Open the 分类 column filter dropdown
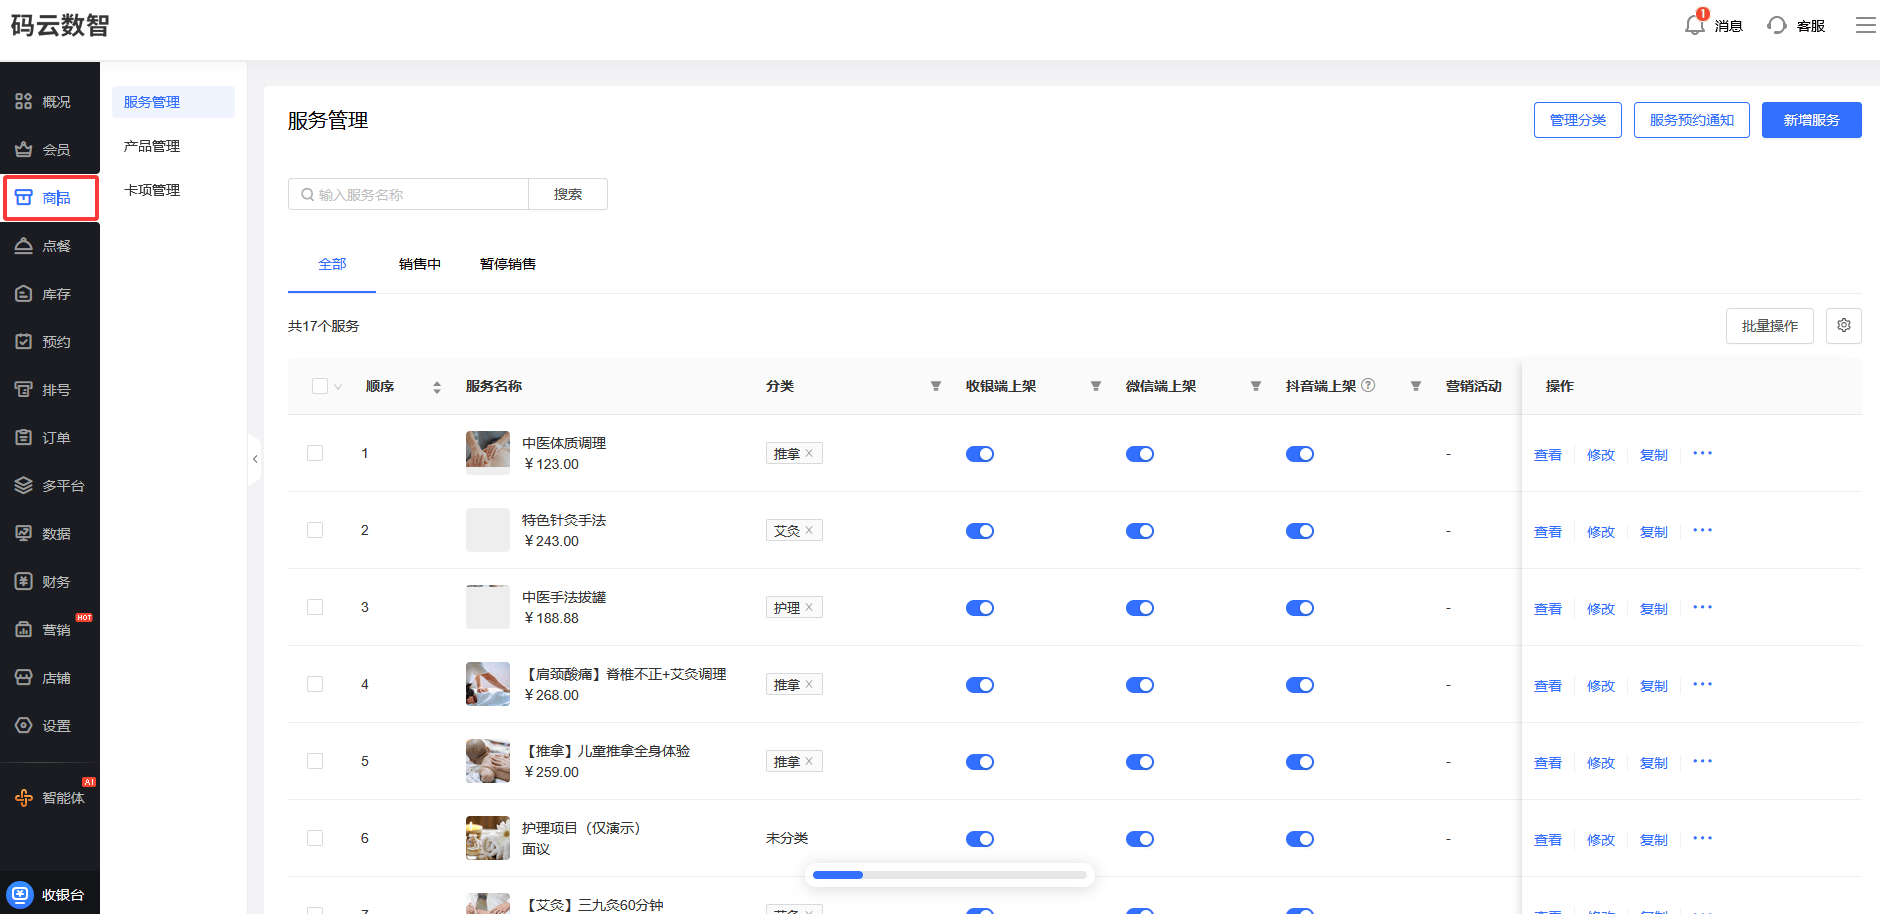The image size is (1880, 914). point(935,386)
